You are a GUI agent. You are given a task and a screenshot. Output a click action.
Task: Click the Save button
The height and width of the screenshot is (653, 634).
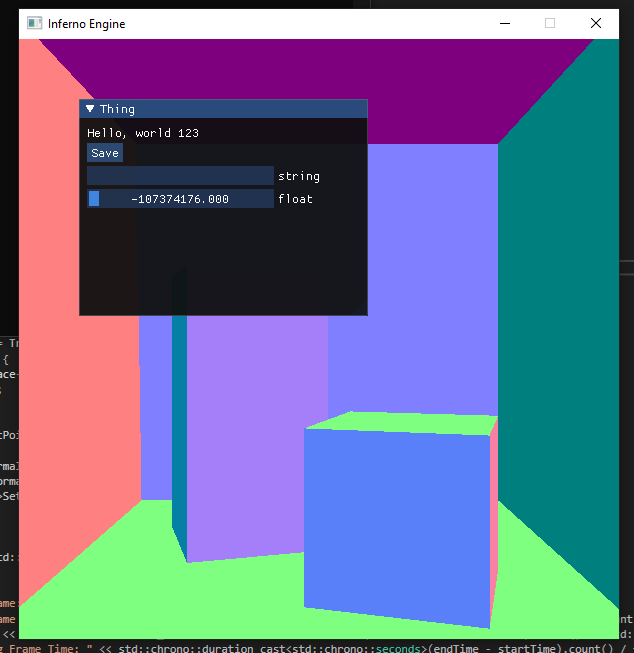point(104,153)
